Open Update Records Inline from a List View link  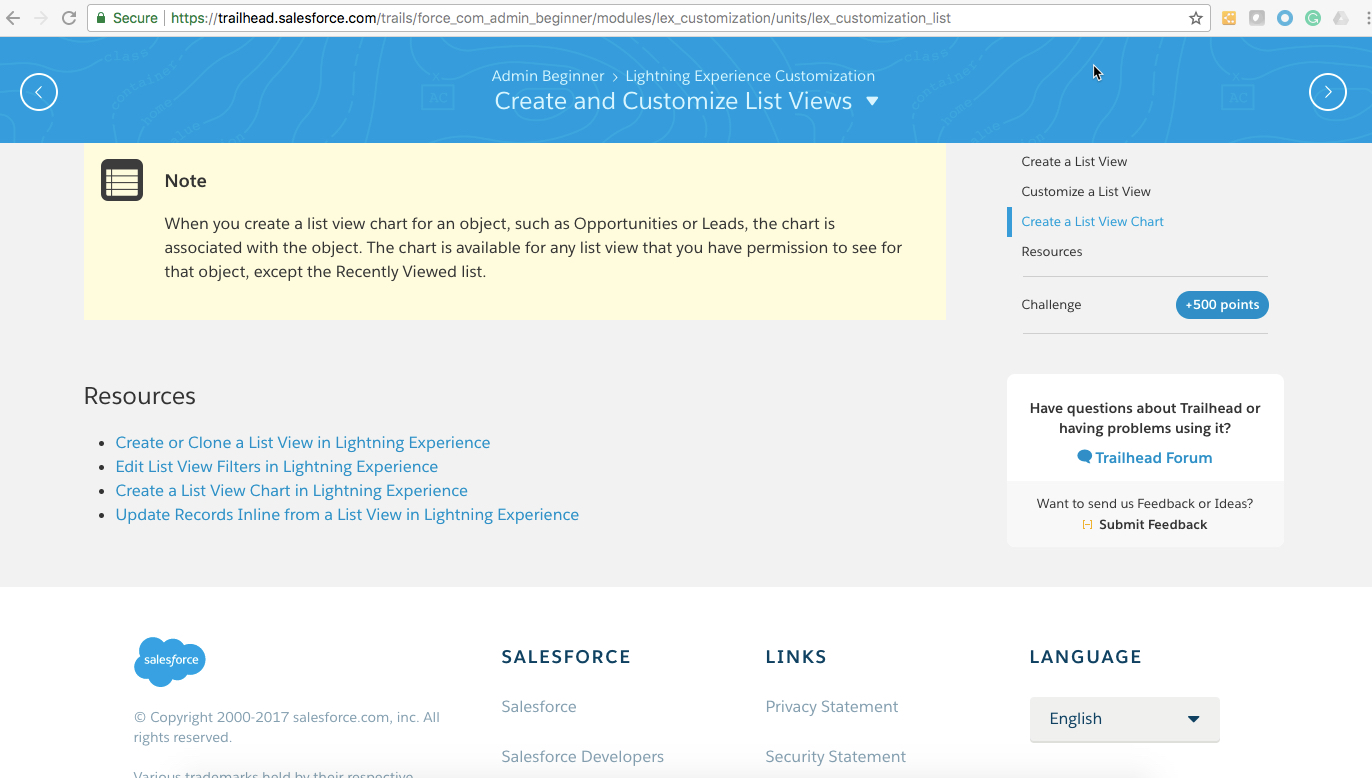(x=347, y=515)
